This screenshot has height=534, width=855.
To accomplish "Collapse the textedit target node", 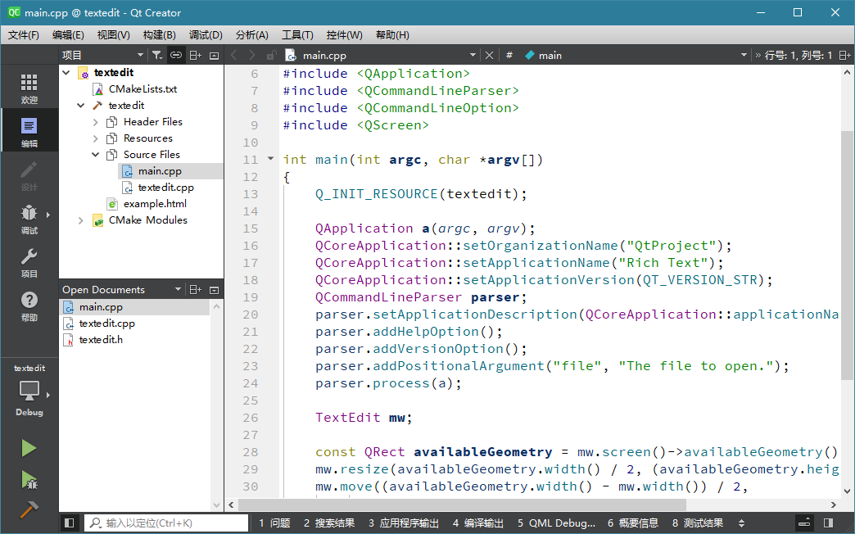I will (81, 105).
